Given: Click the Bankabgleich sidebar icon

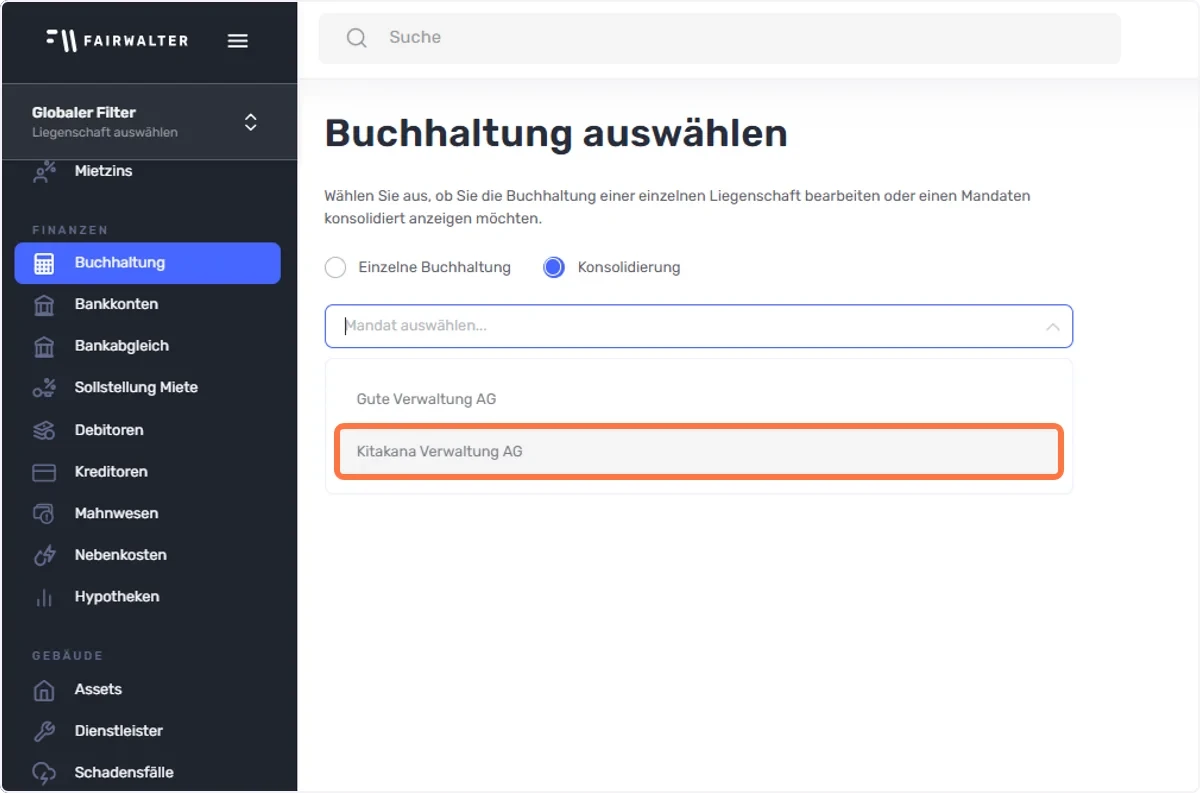Looking at the screenshot, I should pos(44,347).
